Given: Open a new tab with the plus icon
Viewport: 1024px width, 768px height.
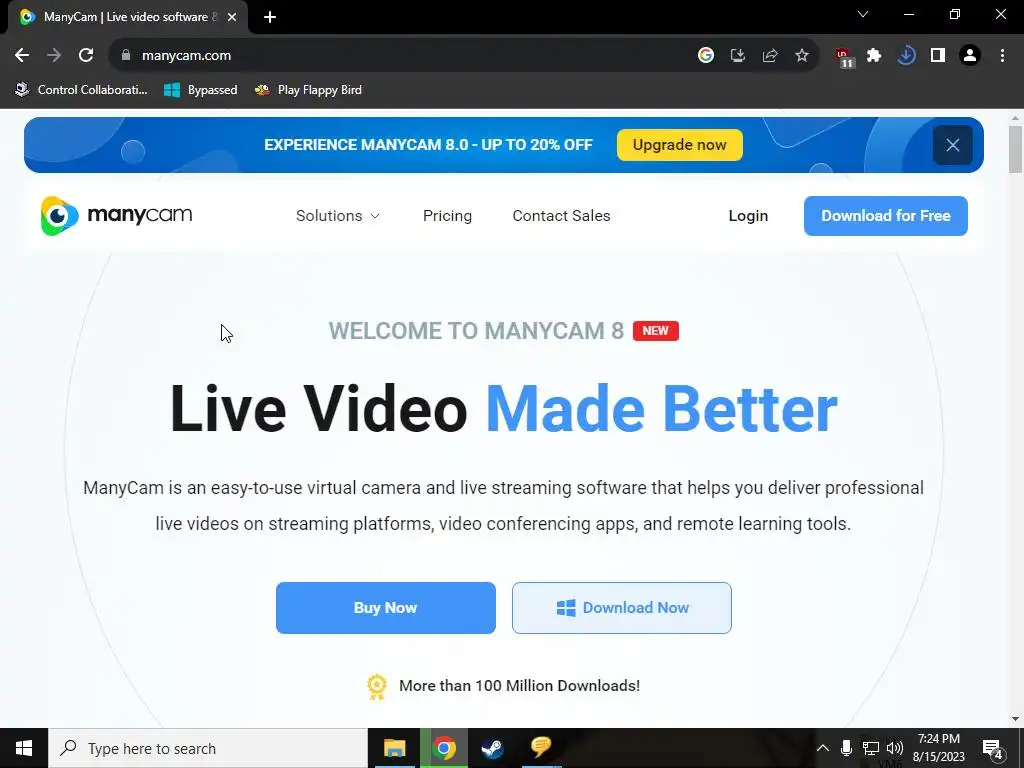Looking at the screenshot, I should 270,17.
